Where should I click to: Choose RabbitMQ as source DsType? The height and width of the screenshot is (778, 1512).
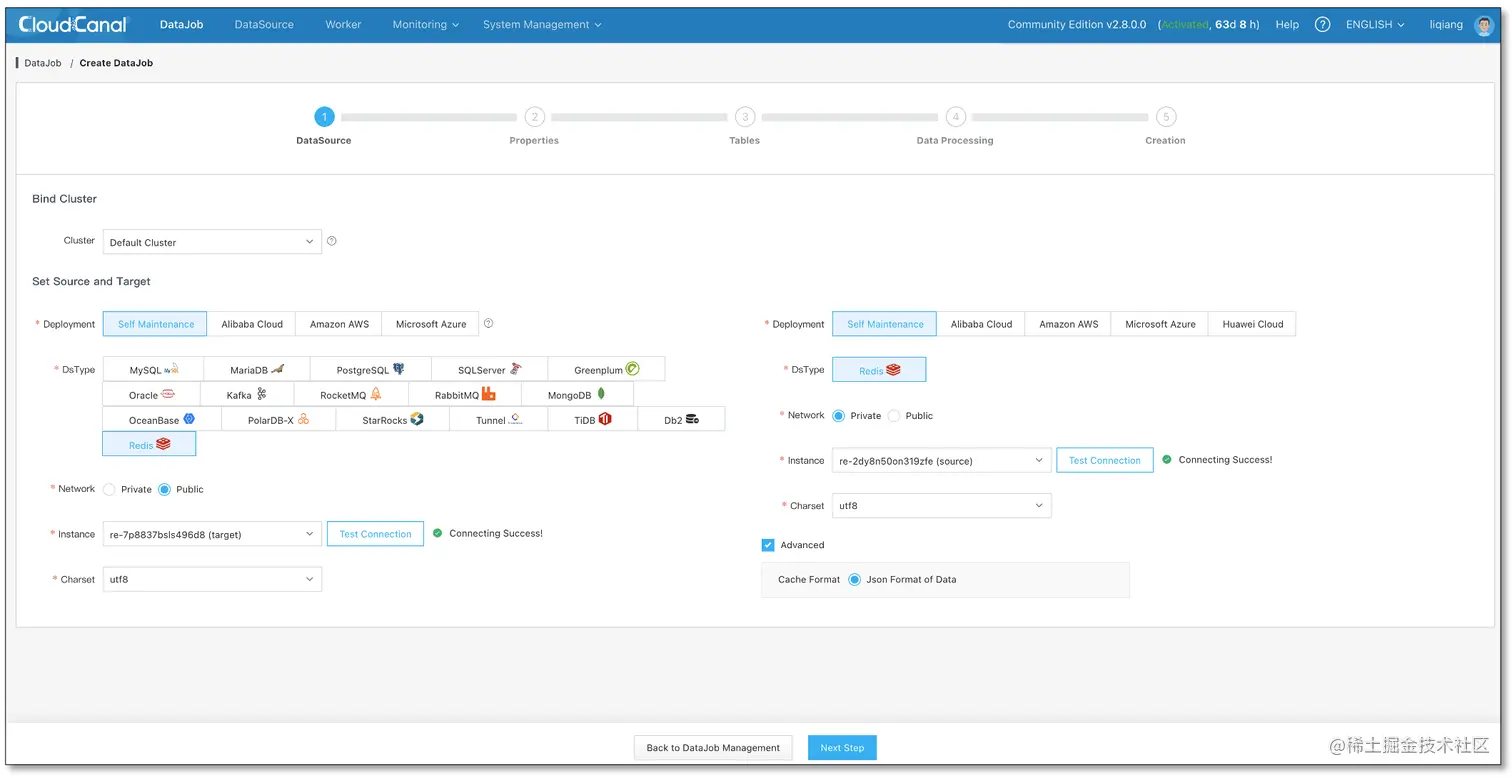464,394
